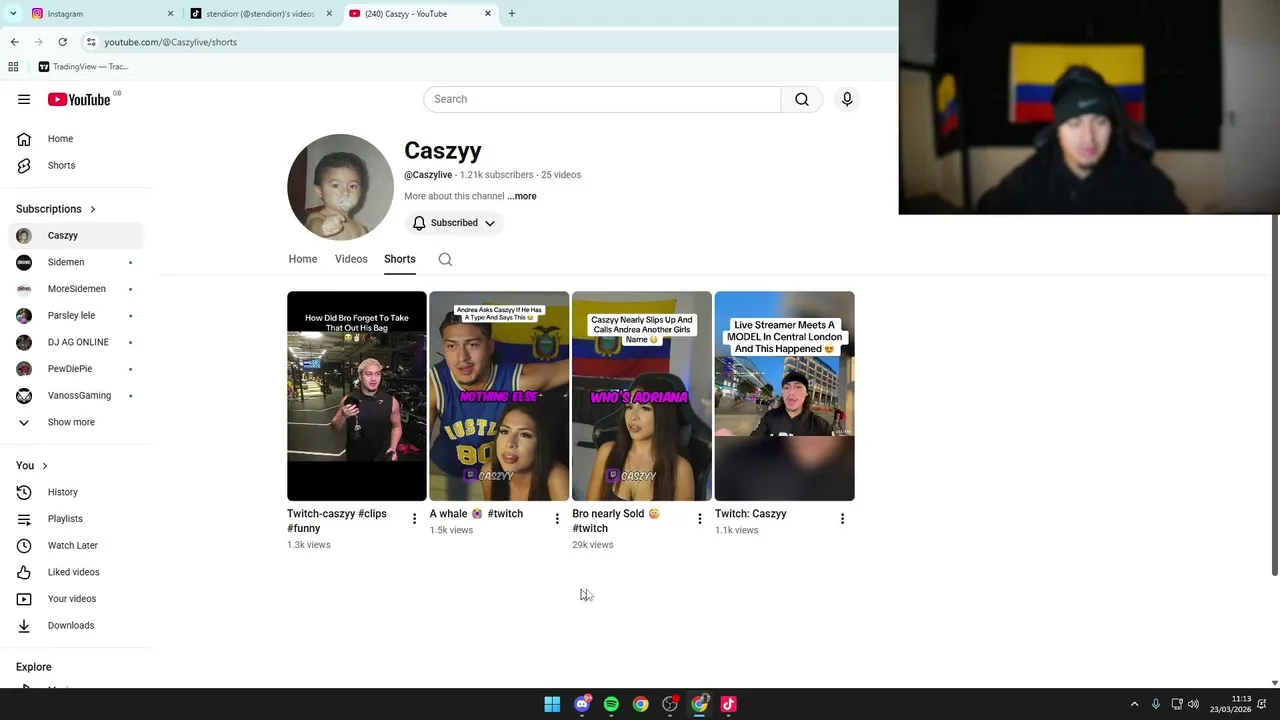Image resolution: width=1280 pixels, height=720 pixels.
Task: Switch to Instagram browser tab
Action: click(100, 14)
